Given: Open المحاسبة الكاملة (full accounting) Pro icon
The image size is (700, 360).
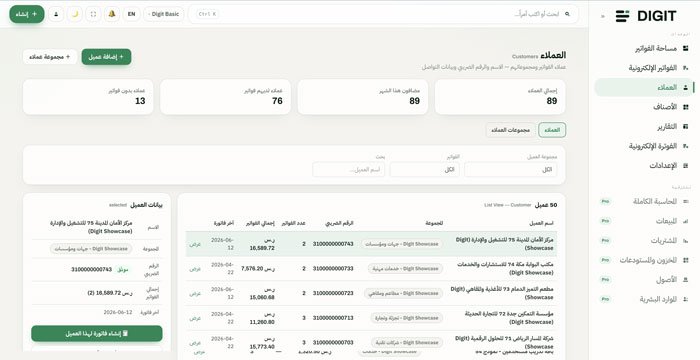Looking at the screenshot, I should [x=686, y=201].
